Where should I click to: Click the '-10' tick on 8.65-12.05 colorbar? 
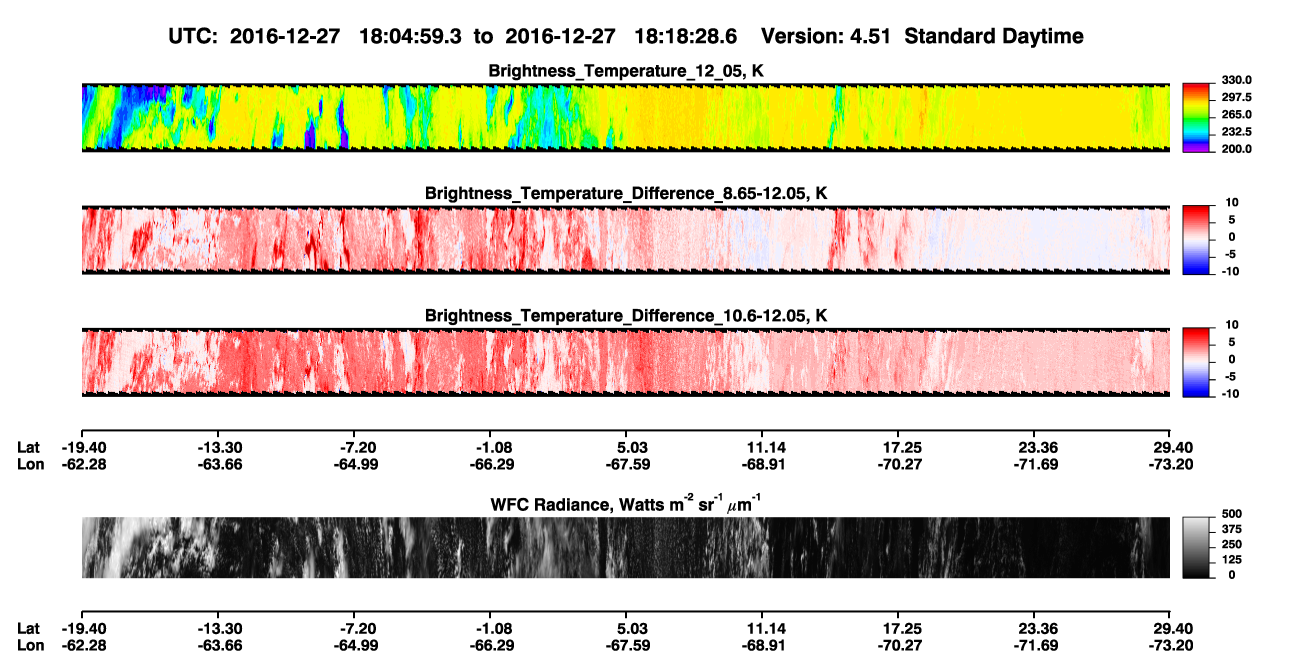(x=1231, y=271)
